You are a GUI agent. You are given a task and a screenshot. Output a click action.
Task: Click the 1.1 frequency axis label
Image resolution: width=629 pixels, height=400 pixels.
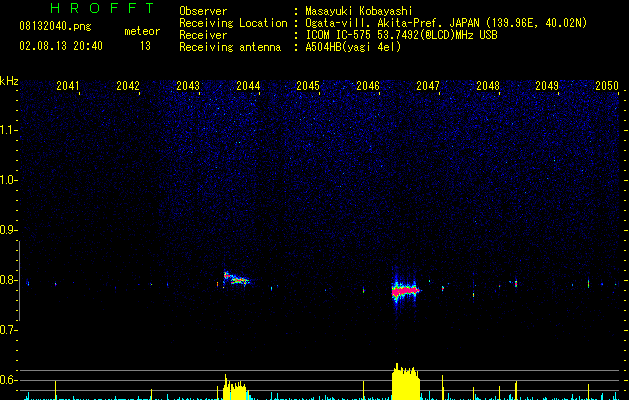tap(8, 130)
